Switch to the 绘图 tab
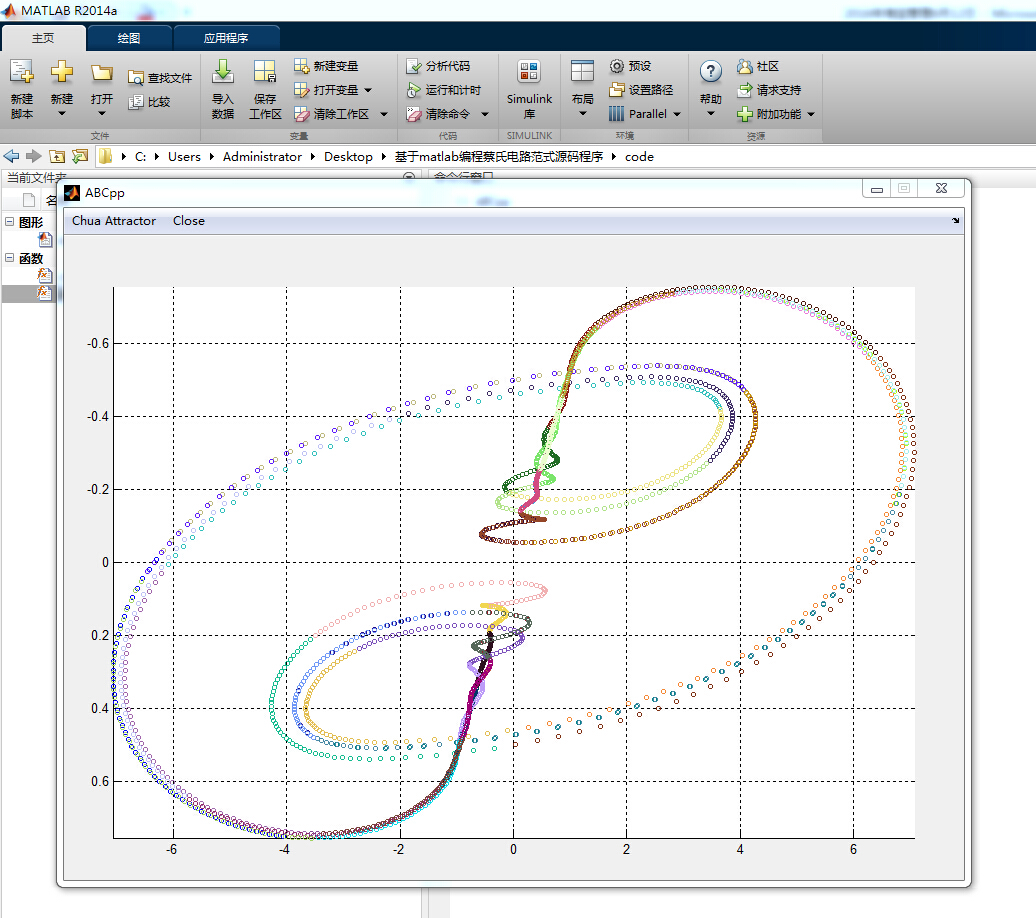This screenshot has width=1036, height=918. coord(129,38)
